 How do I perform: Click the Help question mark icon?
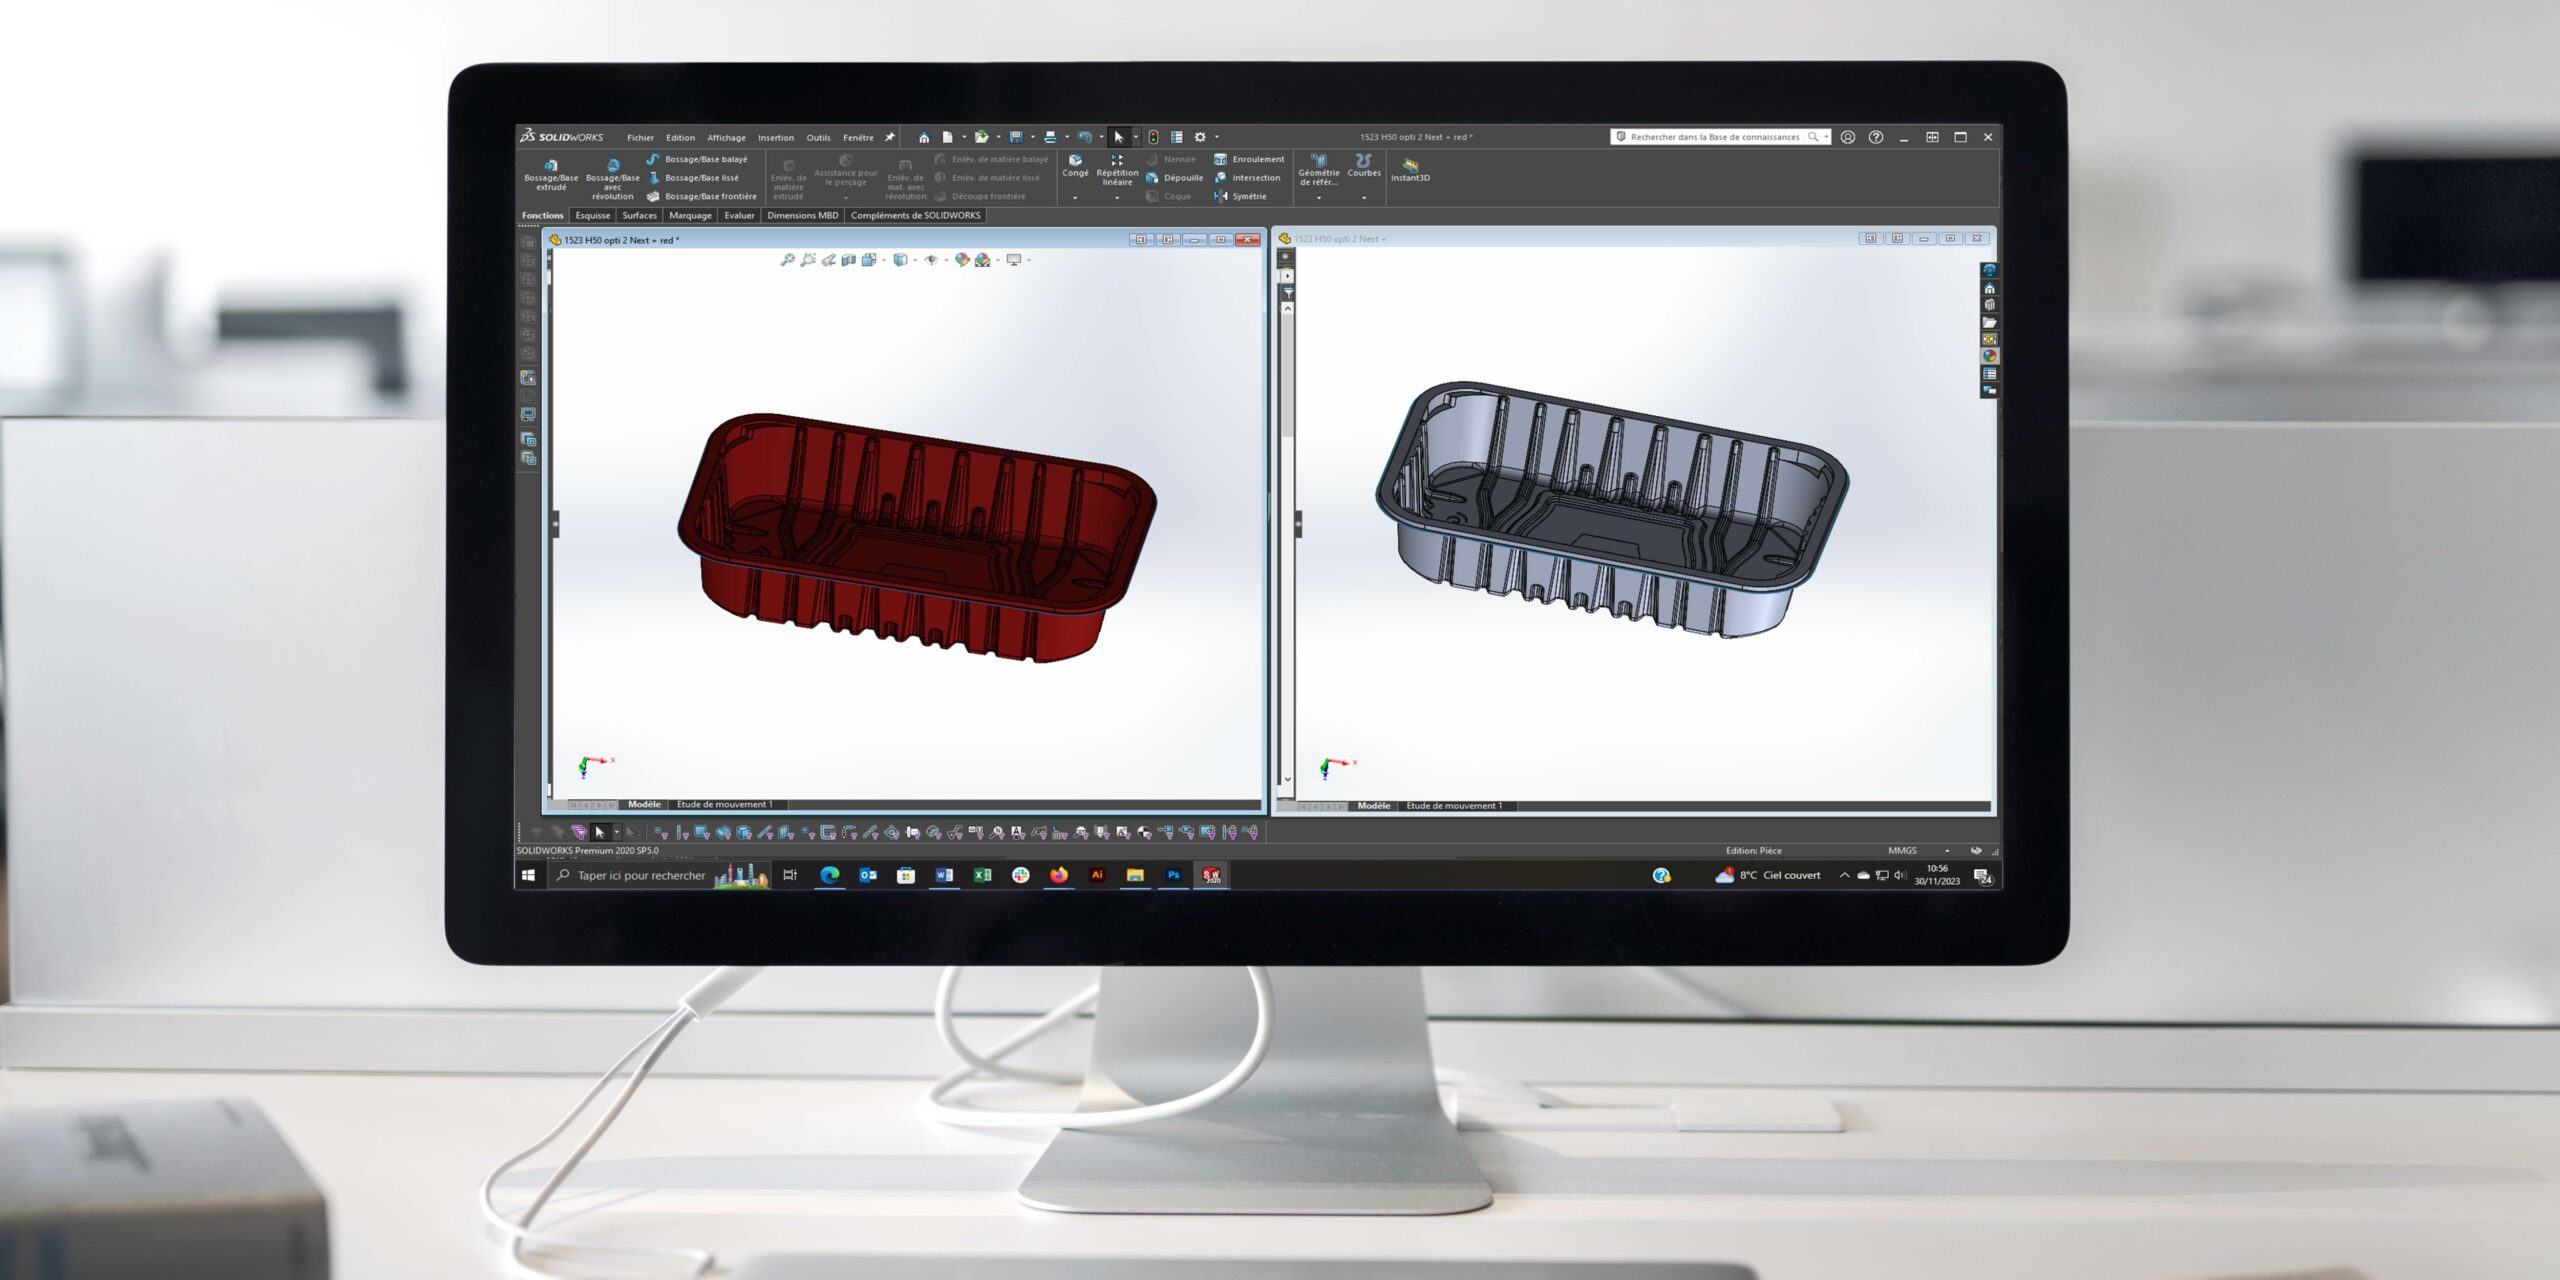coord(1876,137)
